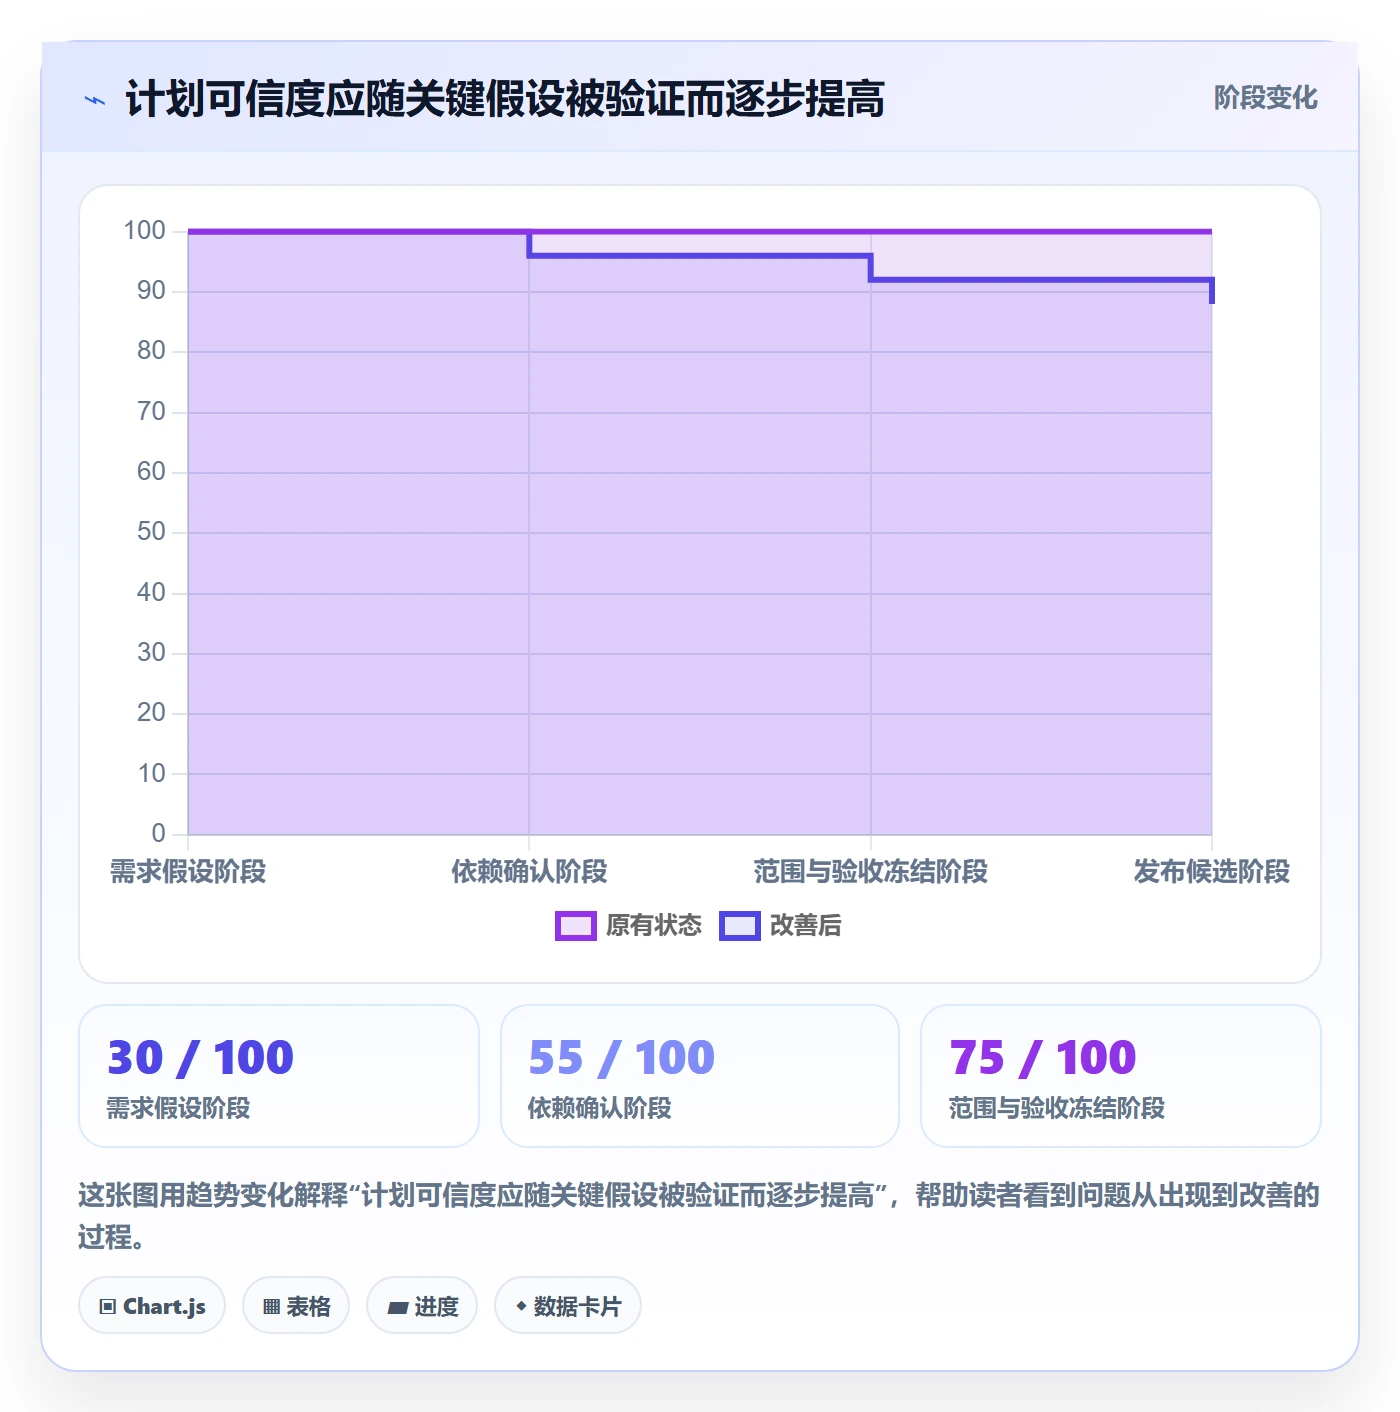Viewport: 1400px width, 1412px height.
Task: Open the 75 / 100 范围与验收冻结阶段 card
Action: pyautogui.click(x=1121, y=1076)
